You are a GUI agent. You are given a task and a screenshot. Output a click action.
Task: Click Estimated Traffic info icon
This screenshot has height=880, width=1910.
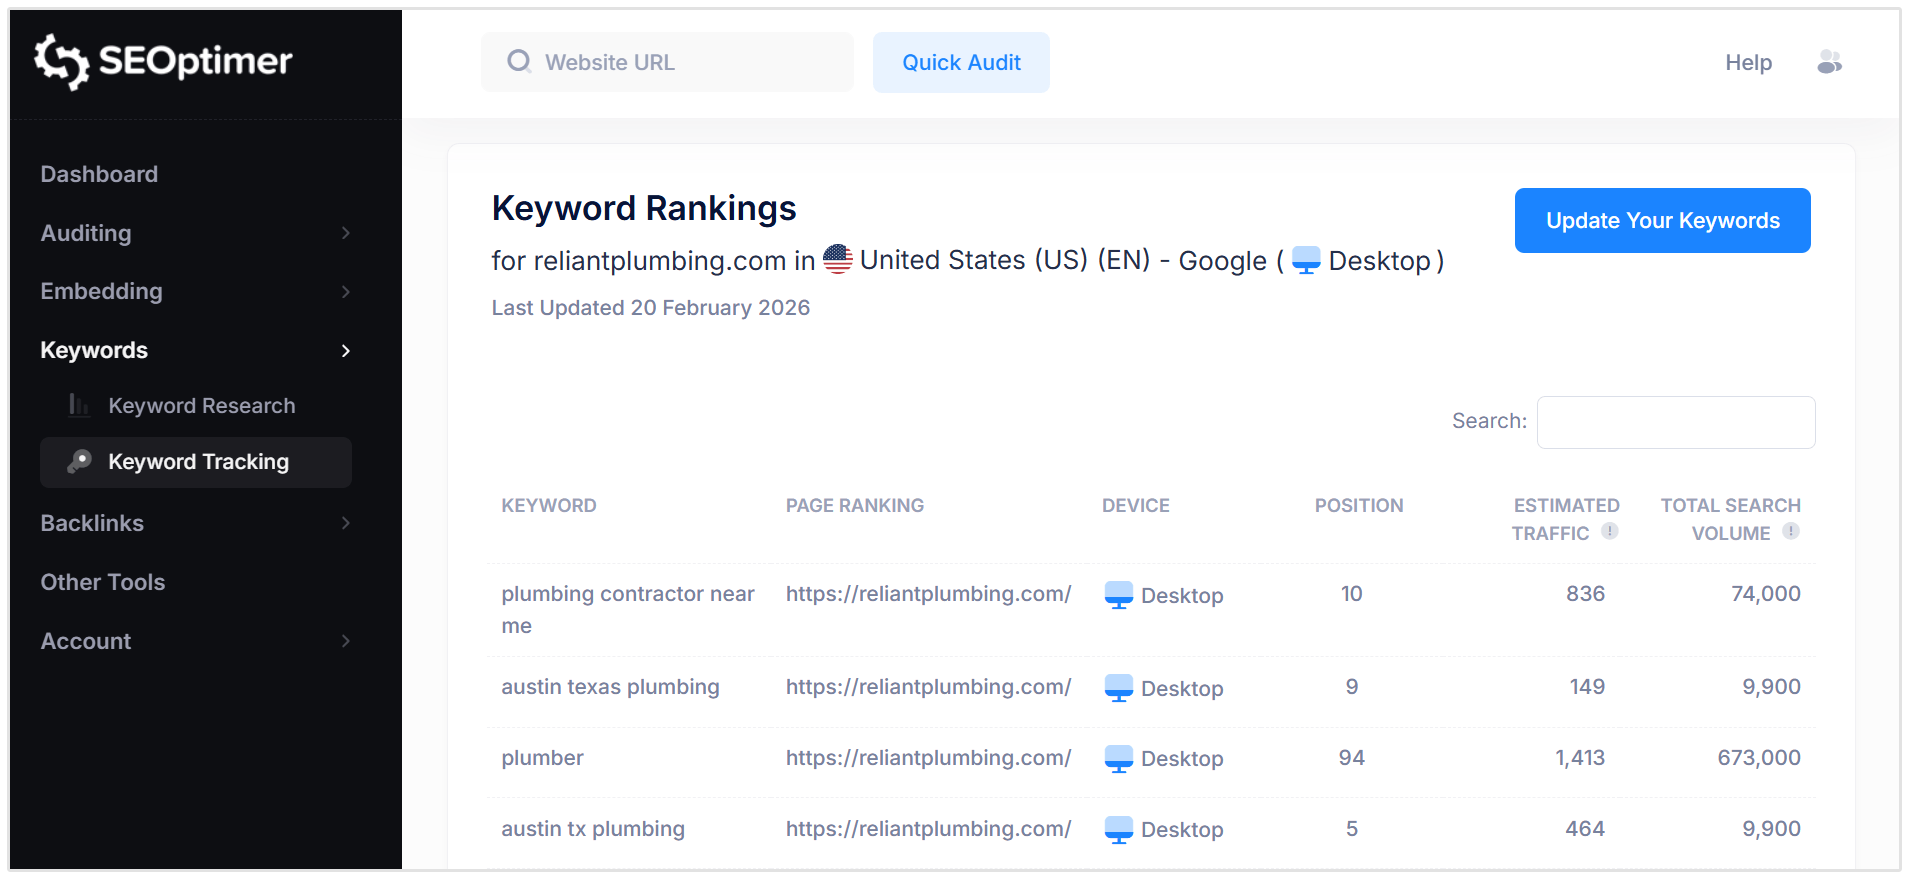1609,532
